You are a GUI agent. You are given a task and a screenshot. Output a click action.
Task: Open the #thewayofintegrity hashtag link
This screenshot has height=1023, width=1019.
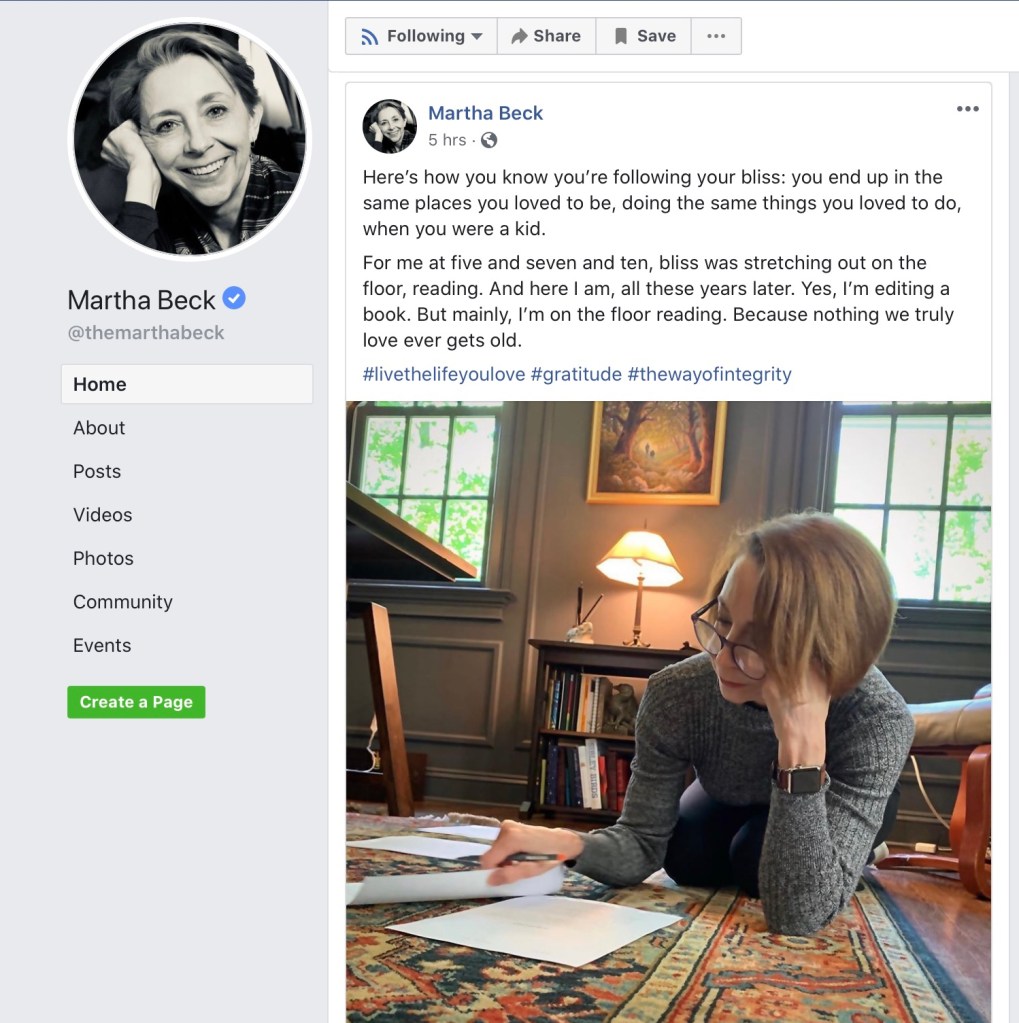pos(709,374)
